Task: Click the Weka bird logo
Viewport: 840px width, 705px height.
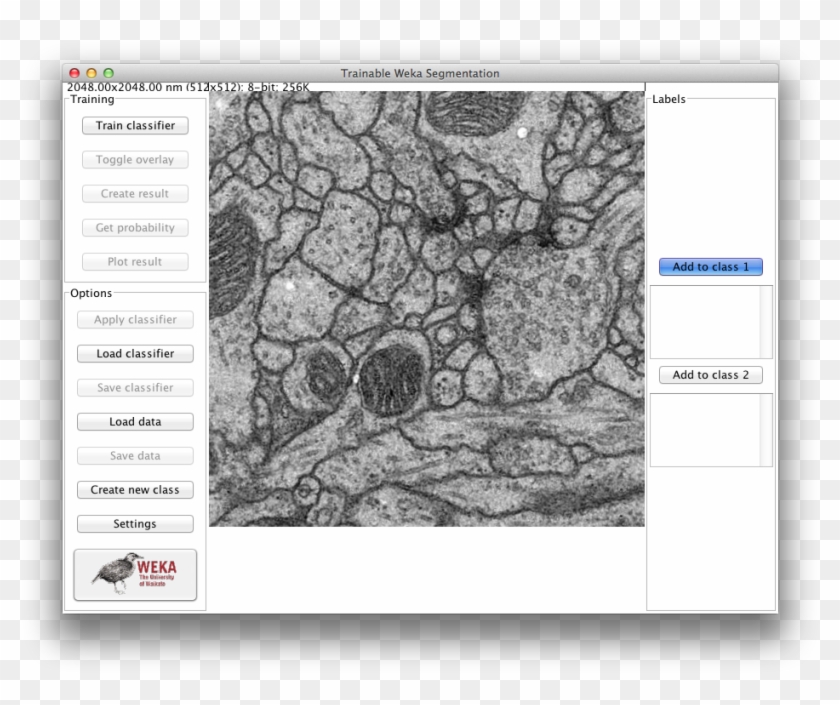Action: (134, 573)
